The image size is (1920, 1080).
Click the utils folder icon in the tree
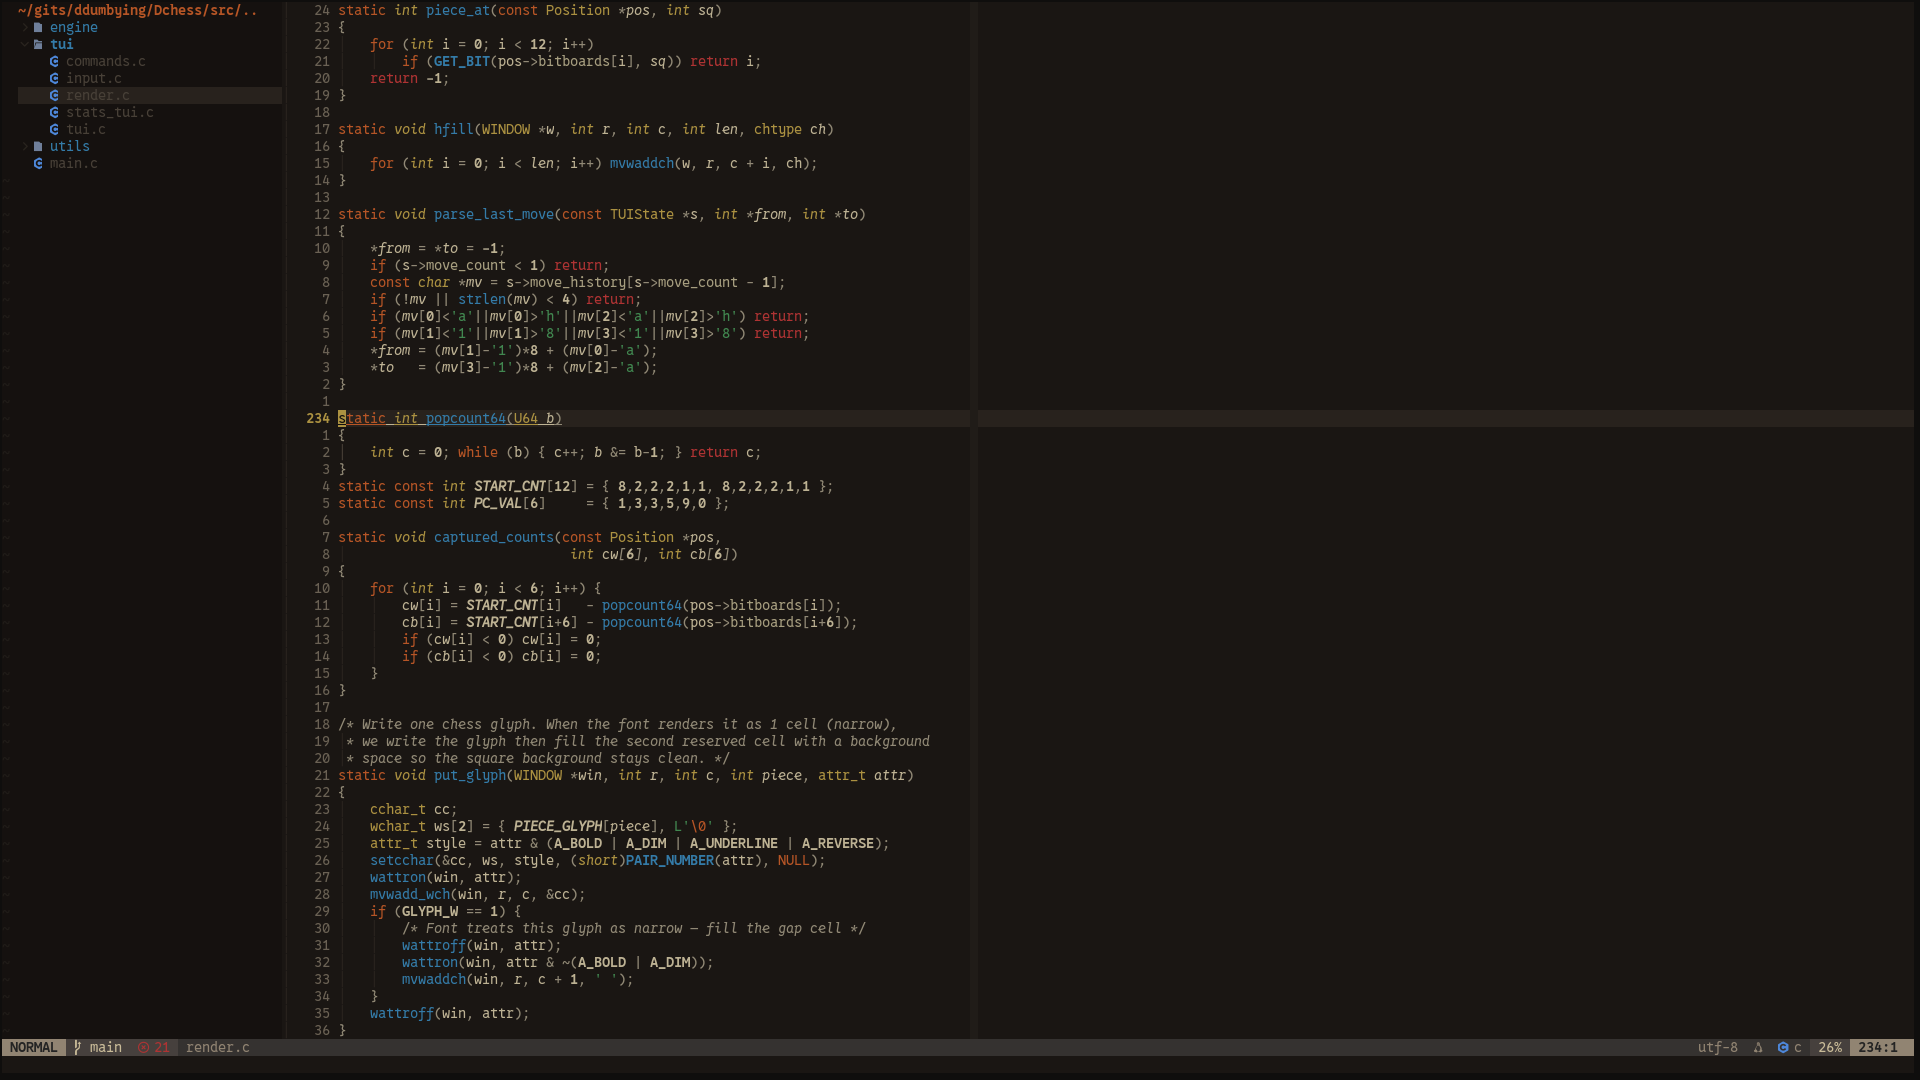click(38, 147)
